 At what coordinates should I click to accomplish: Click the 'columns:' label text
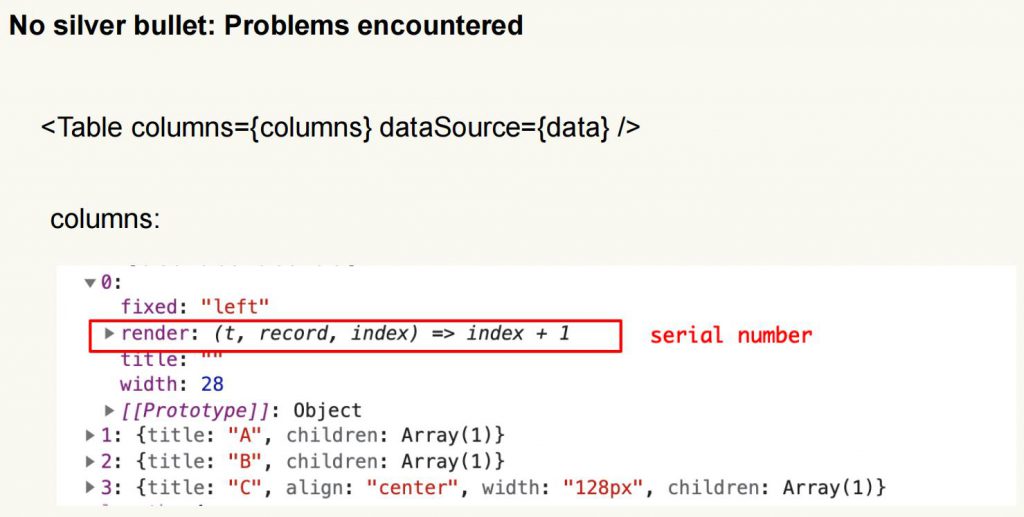tap(105, 218)
